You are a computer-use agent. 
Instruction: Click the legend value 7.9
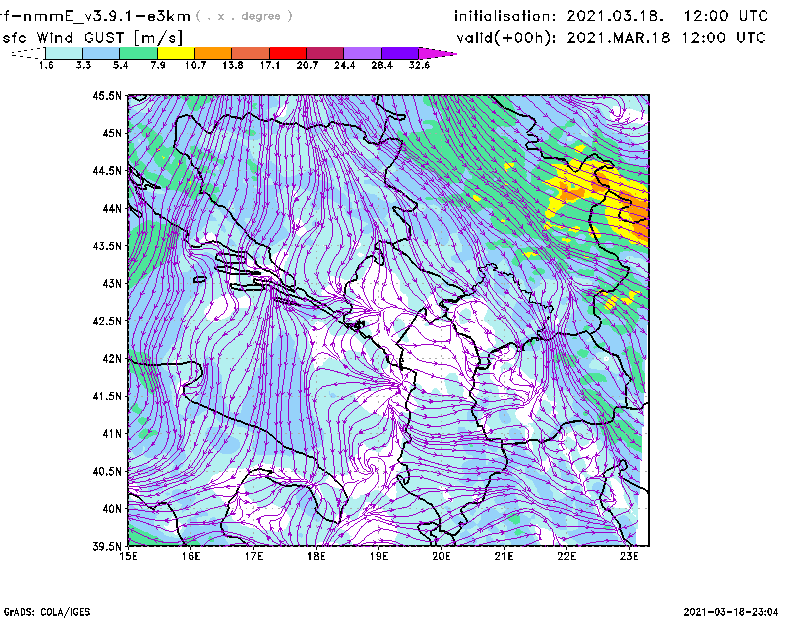(x=158, y=65)
